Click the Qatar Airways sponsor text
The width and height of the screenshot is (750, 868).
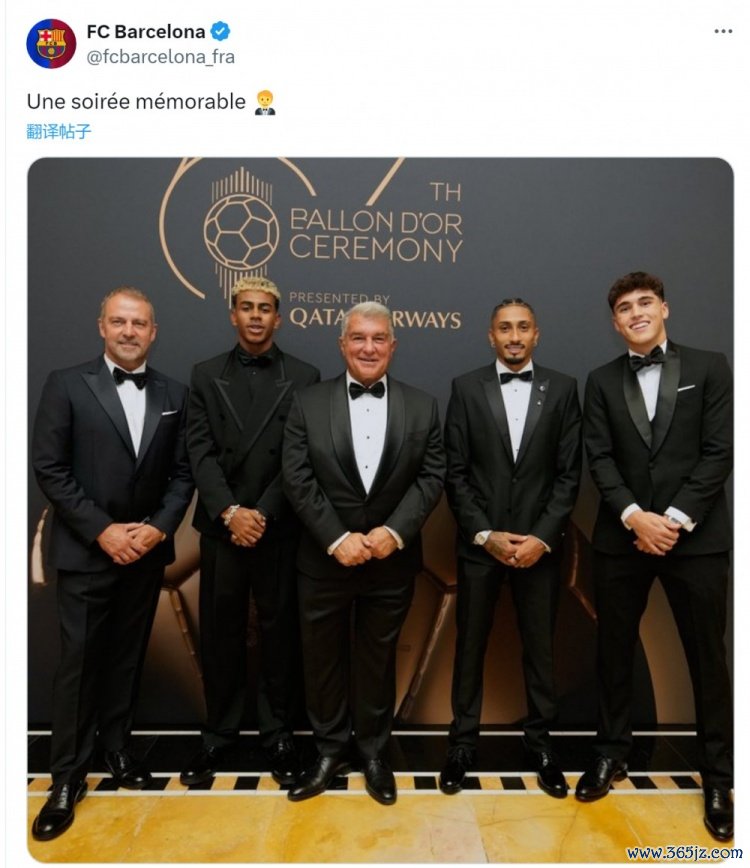pyautogui.click(x=375, y=319)
